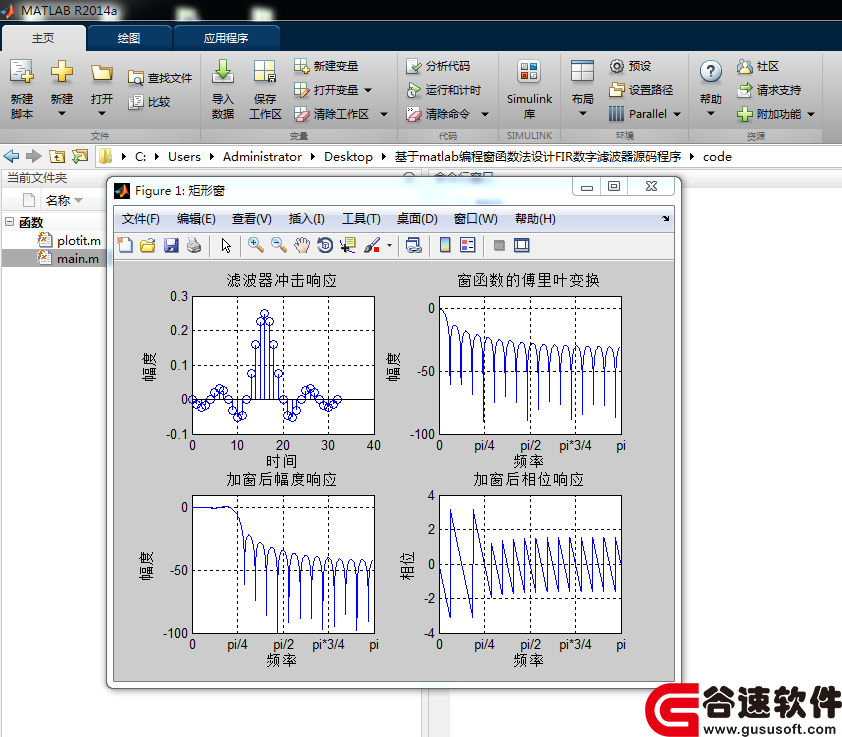Open the Desktop 桌面(D) menu in the figure
Image resolution: width=842 pixels, height=737 pixels.
[417, 219]
